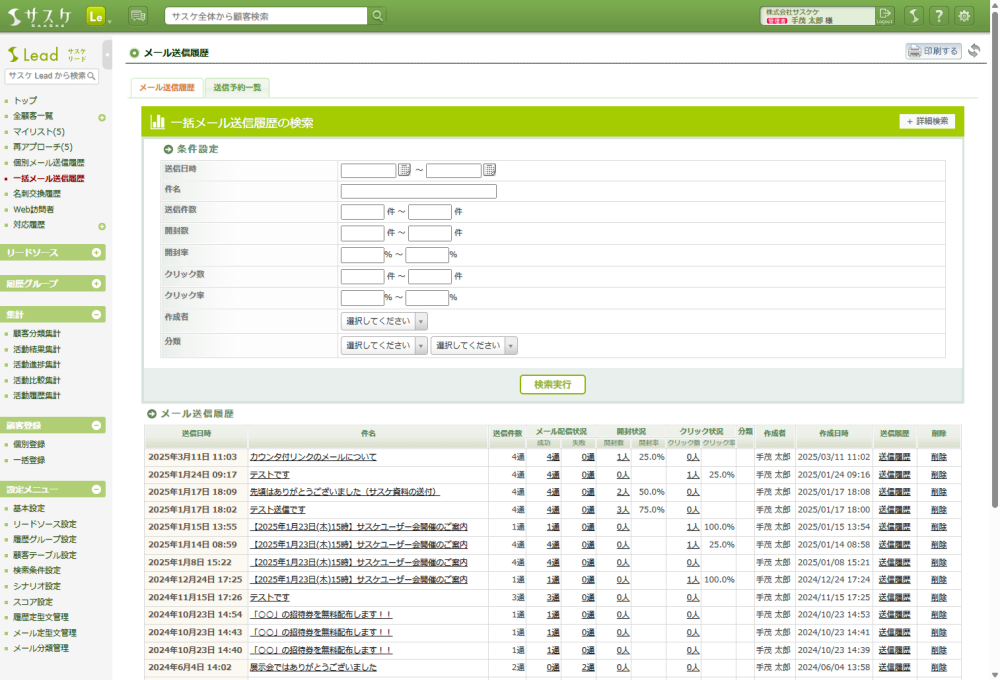1000x680 pixels.
Task: Click the reload arrows icon beside print
Action: (x=974, y=51)
